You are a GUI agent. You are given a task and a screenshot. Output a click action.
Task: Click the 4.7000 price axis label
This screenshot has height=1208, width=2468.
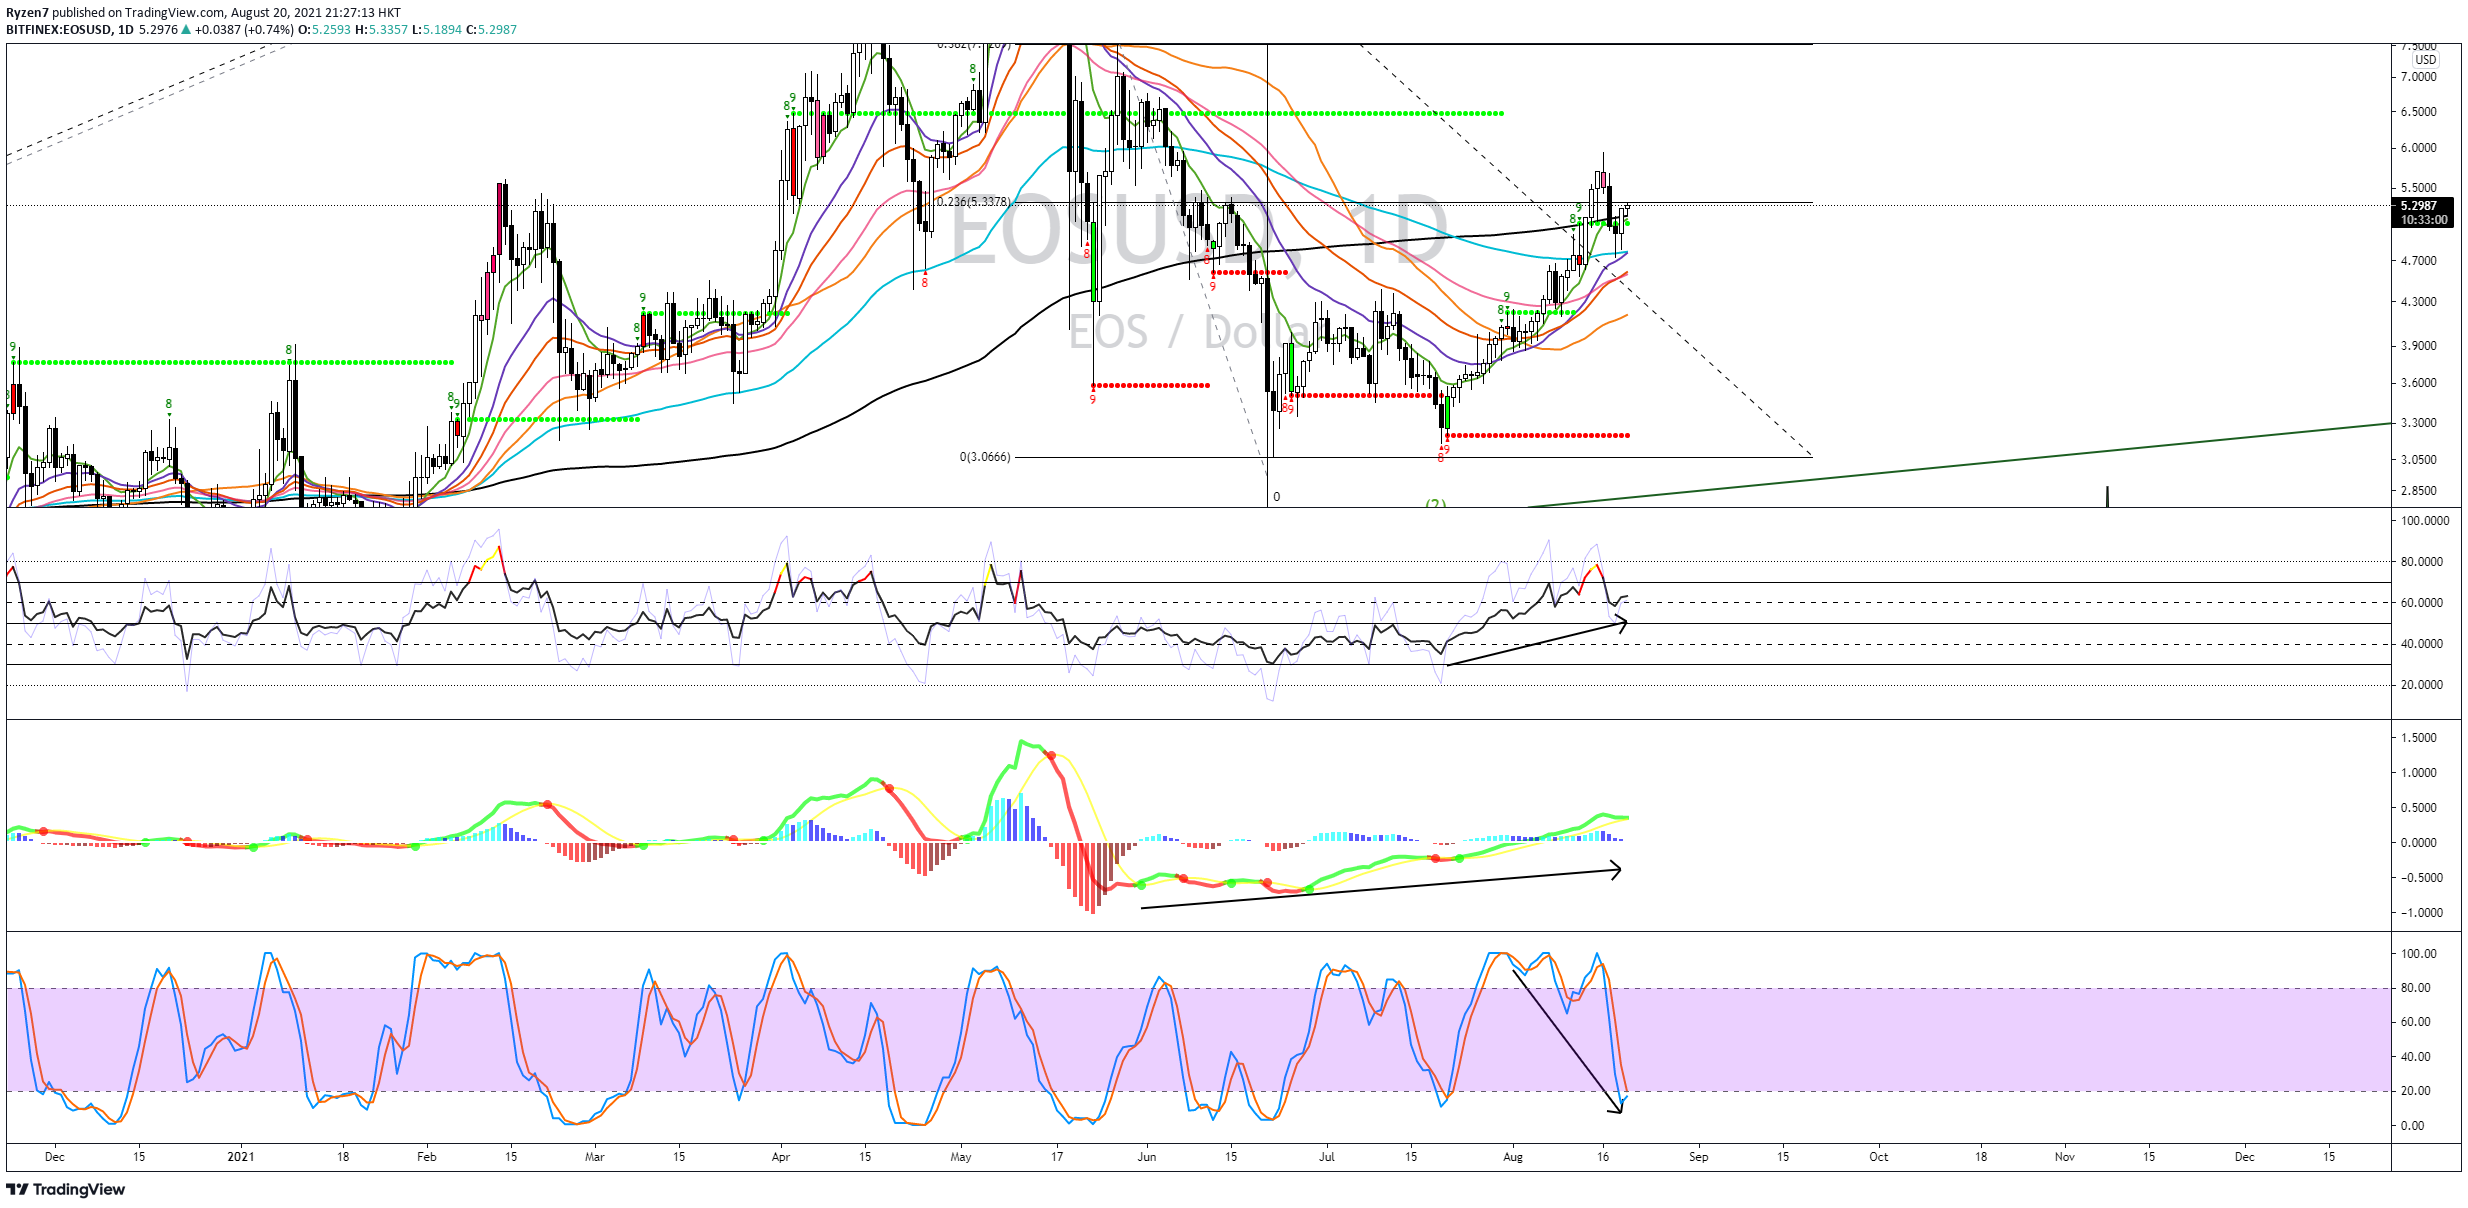2419,261
